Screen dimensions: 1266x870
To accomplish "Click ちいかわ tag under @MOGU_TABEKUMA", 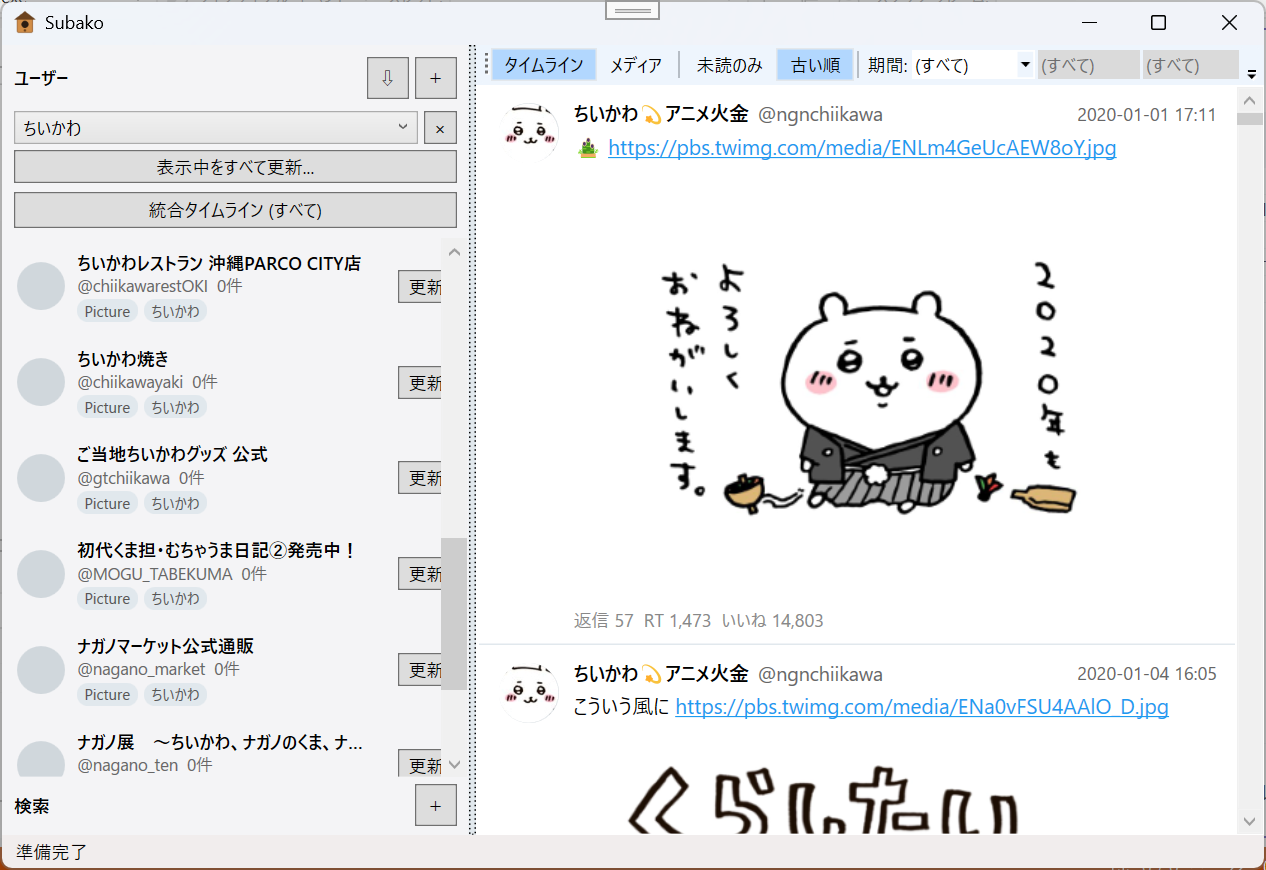I will point(175,598).
